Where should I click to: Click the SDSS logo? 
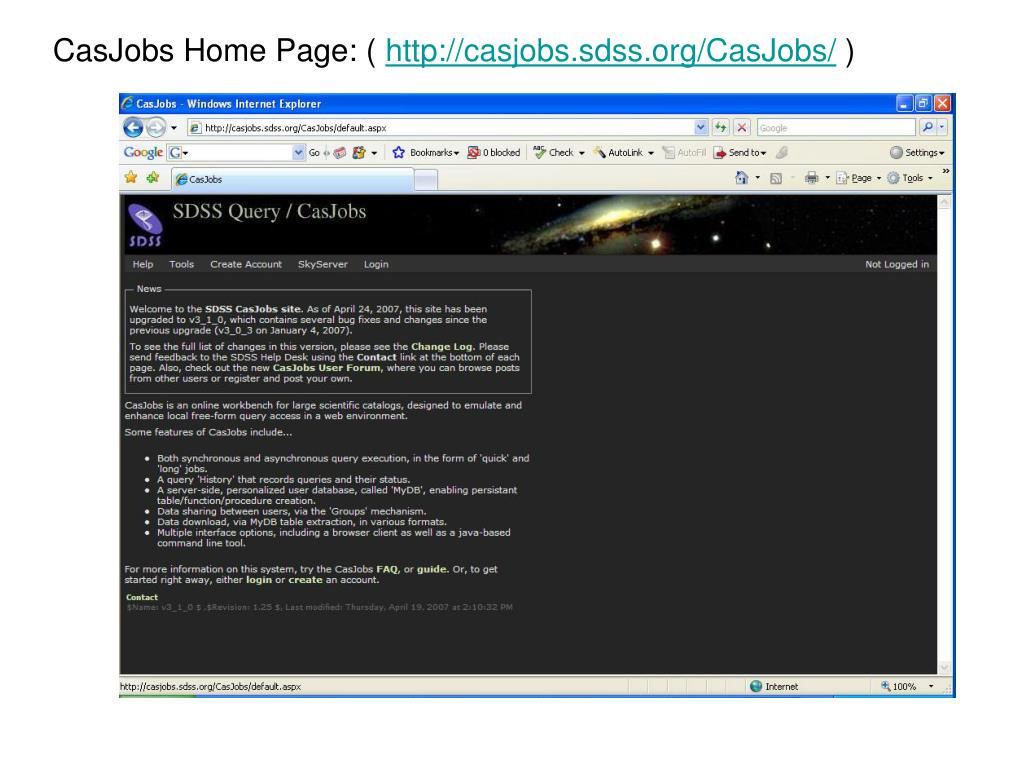pyautogui.click(x=145, y=225)
